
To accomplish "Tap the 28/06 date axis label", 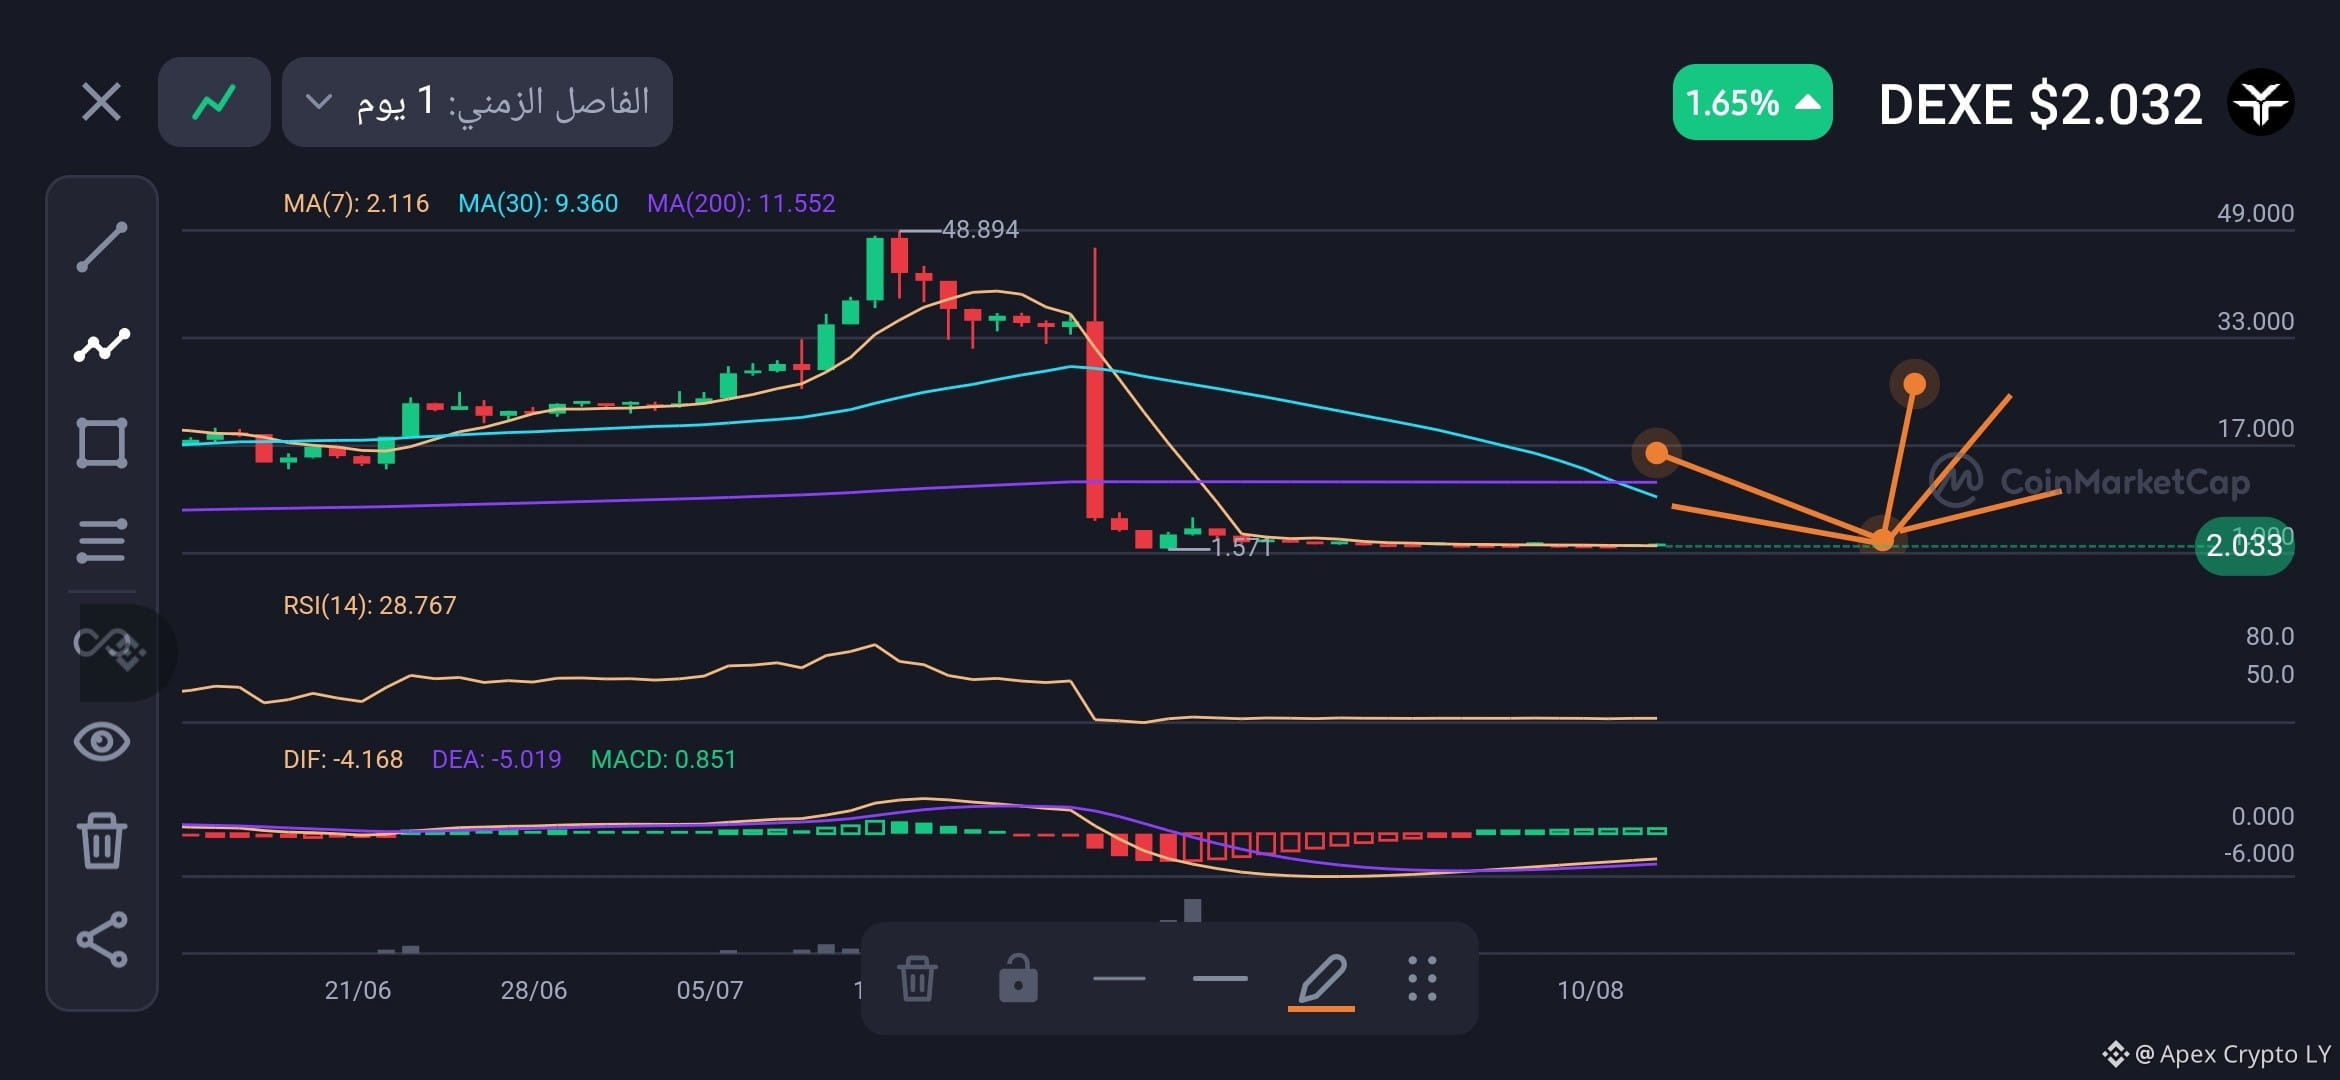I will (533, 990).
